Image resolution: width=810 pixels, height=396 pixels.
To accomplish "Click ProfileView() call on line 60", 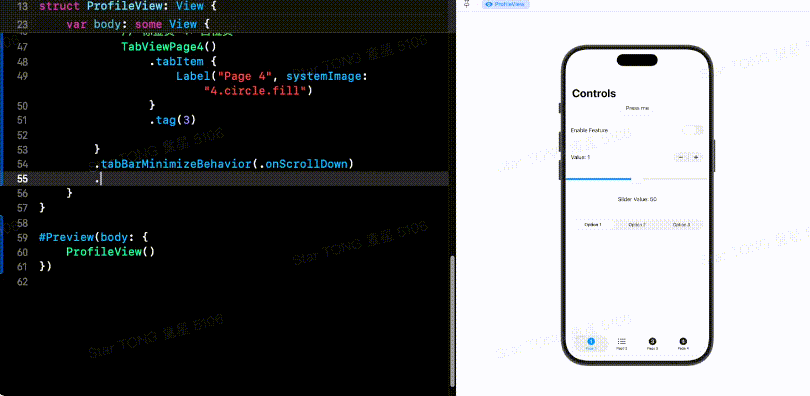I will (x=111, y=252).
